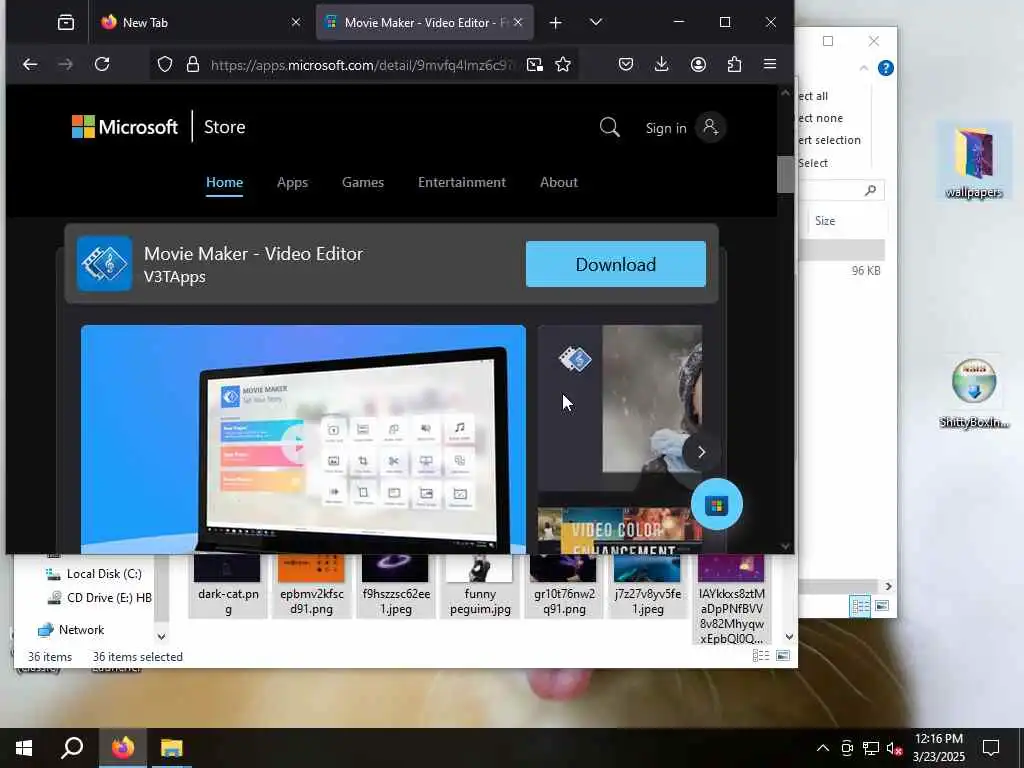The image size is (1024, 768).
Task: Close the Movie Maker tab
Action: (x=518, y=22)
